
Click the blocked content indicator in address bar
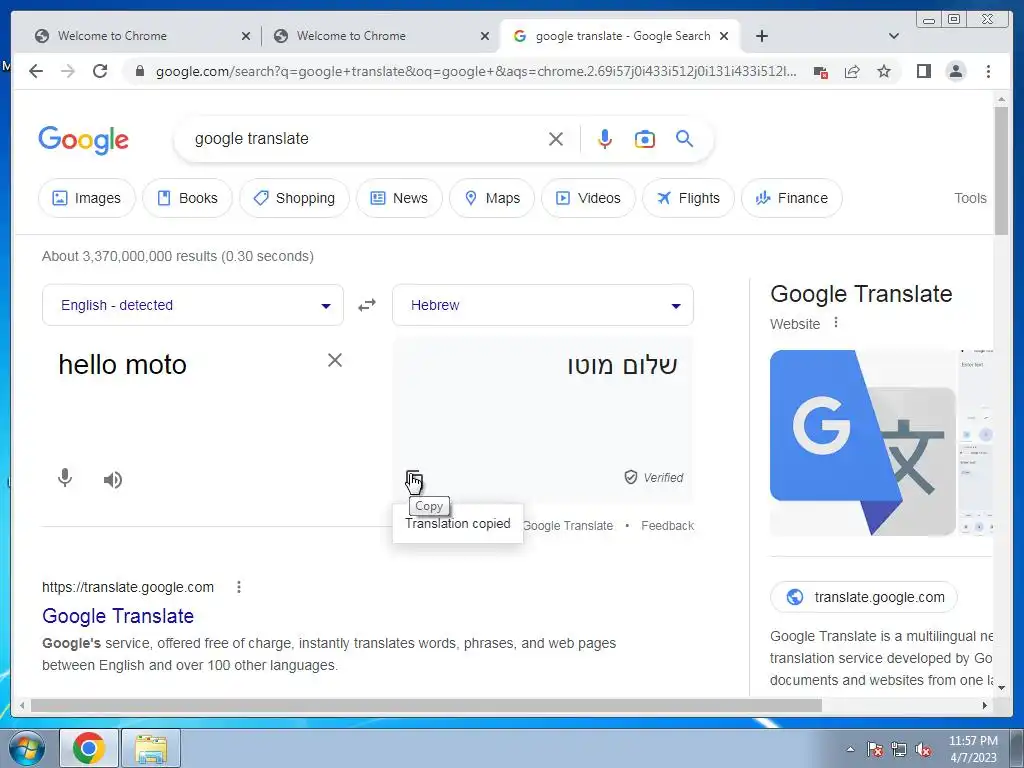pos(820,71)
